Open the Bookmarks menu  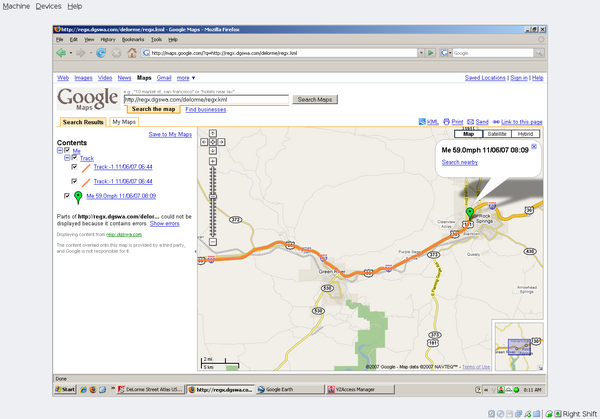coord(133,39)
